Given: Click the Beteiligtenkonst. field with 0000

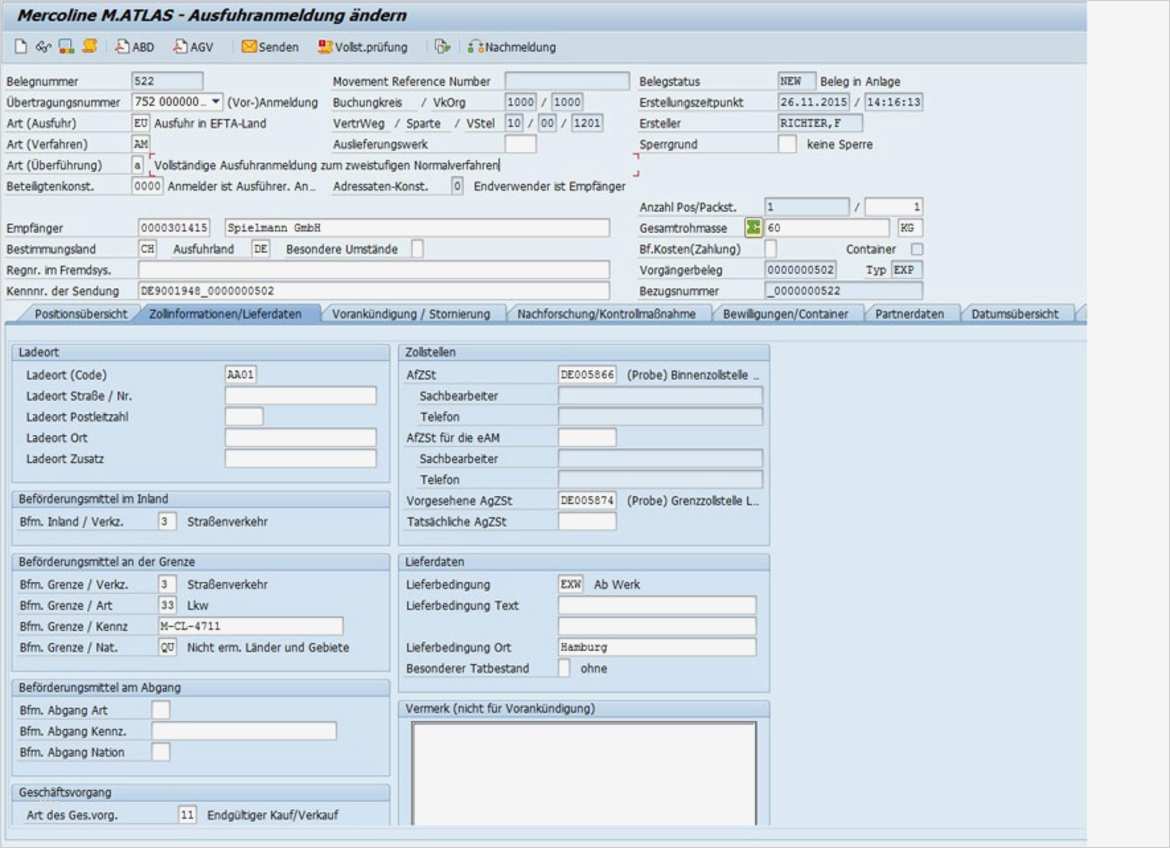Looking at the screenshot, I should 147,186.
